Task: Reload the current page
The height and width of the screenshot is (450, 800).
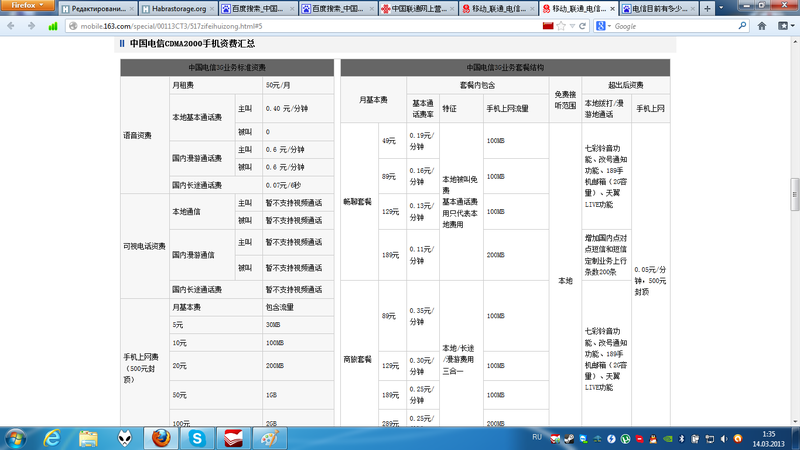Action: (582, 26)
